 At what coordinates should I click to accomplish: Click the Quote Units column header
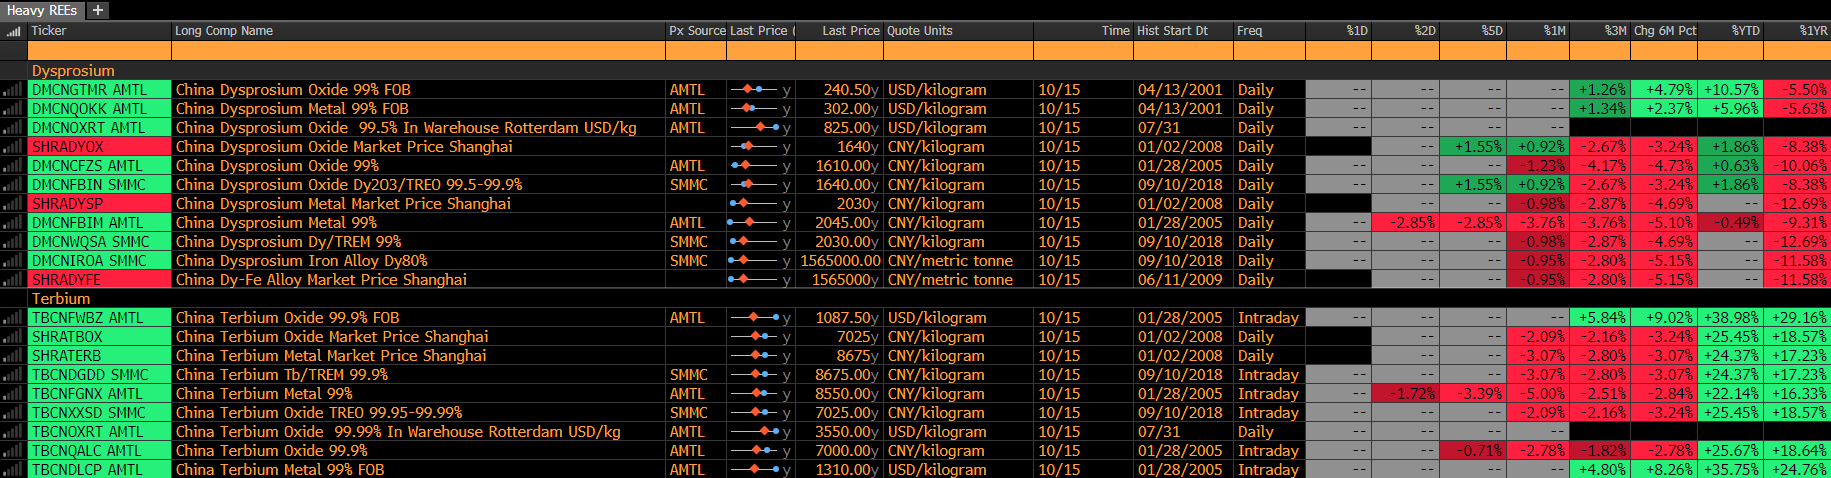[x=958, y=31]
